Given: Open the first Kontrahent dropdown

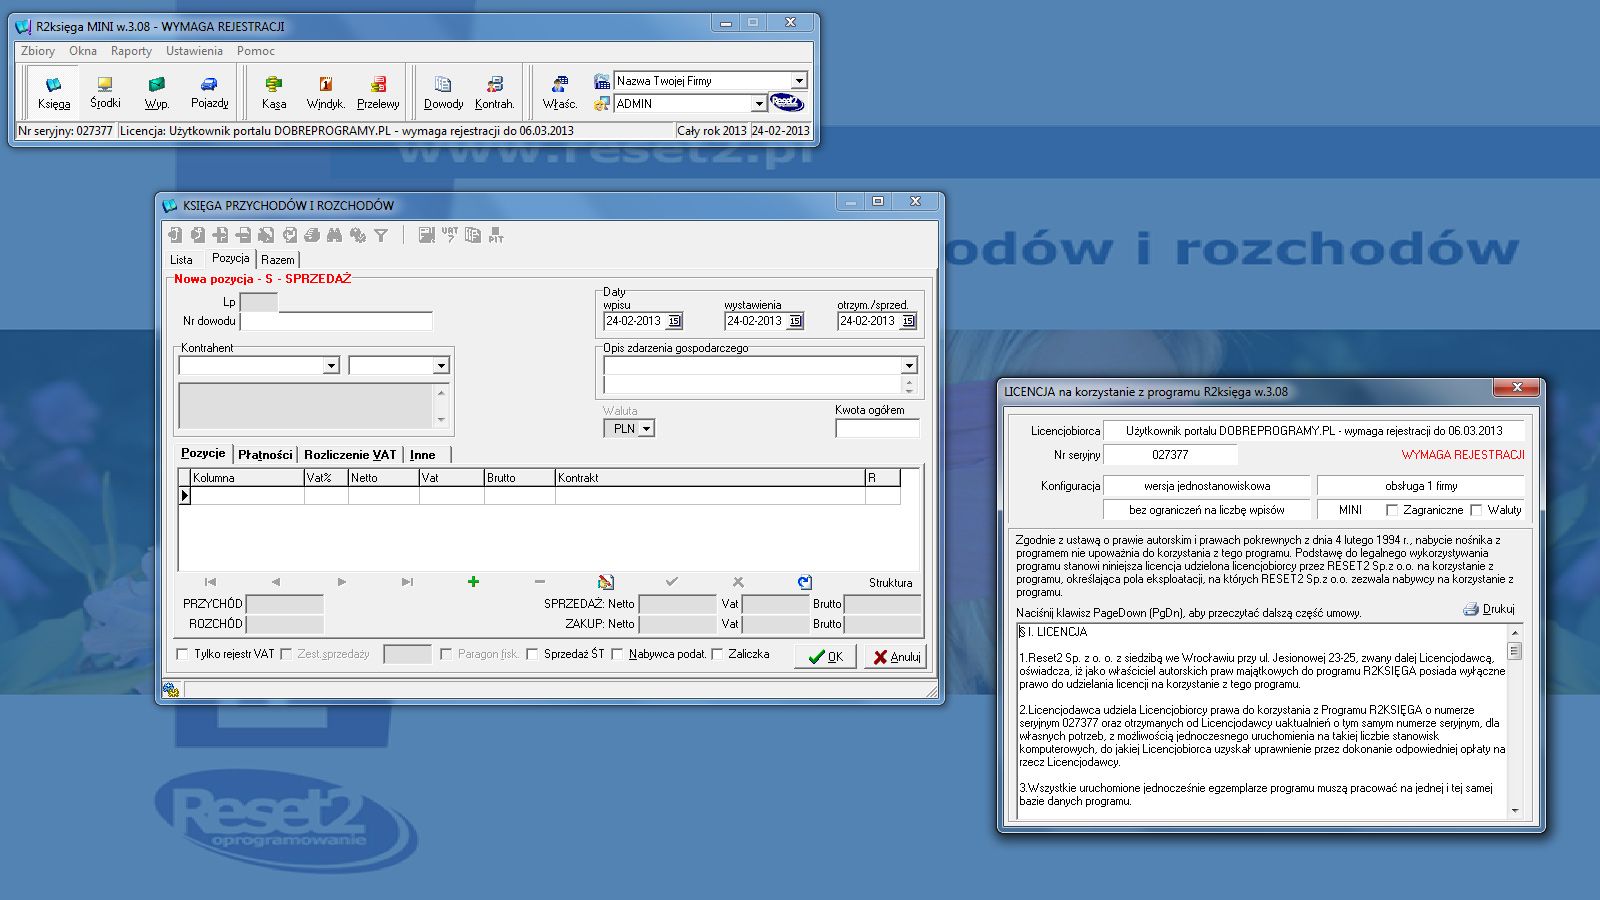Looking at the screenshot, I should 331,366.
